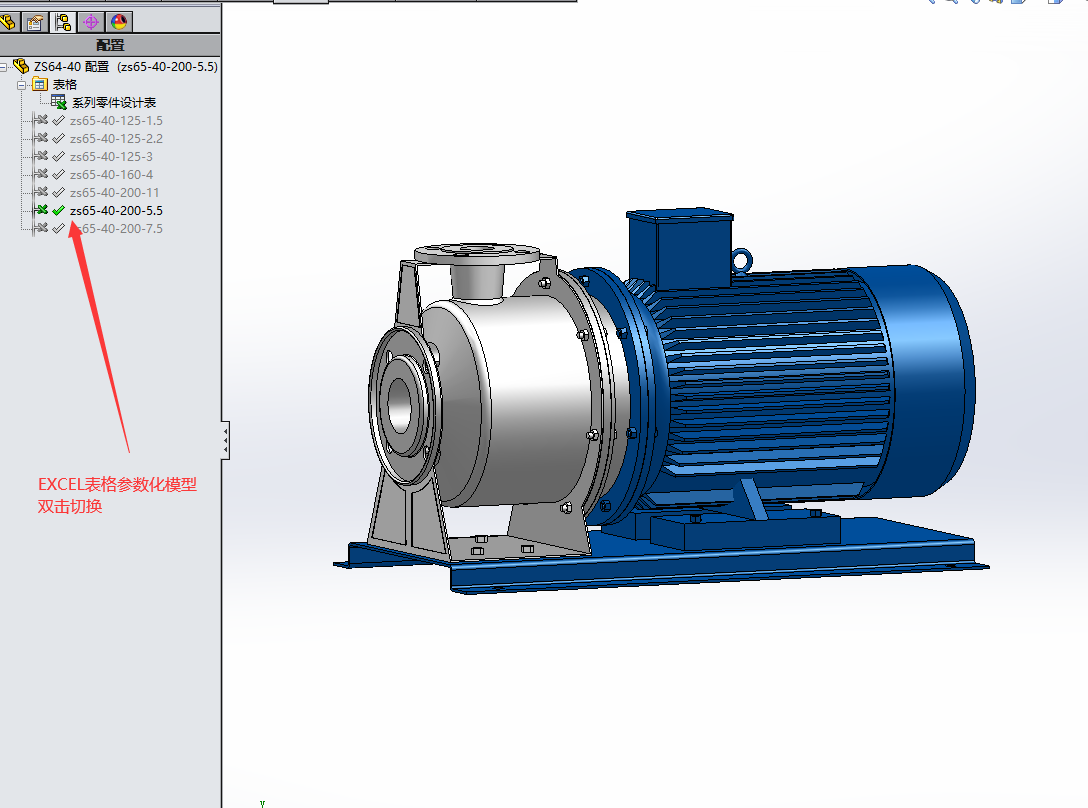Select the ConfigurationManager tab

click(x=63, y=22)
